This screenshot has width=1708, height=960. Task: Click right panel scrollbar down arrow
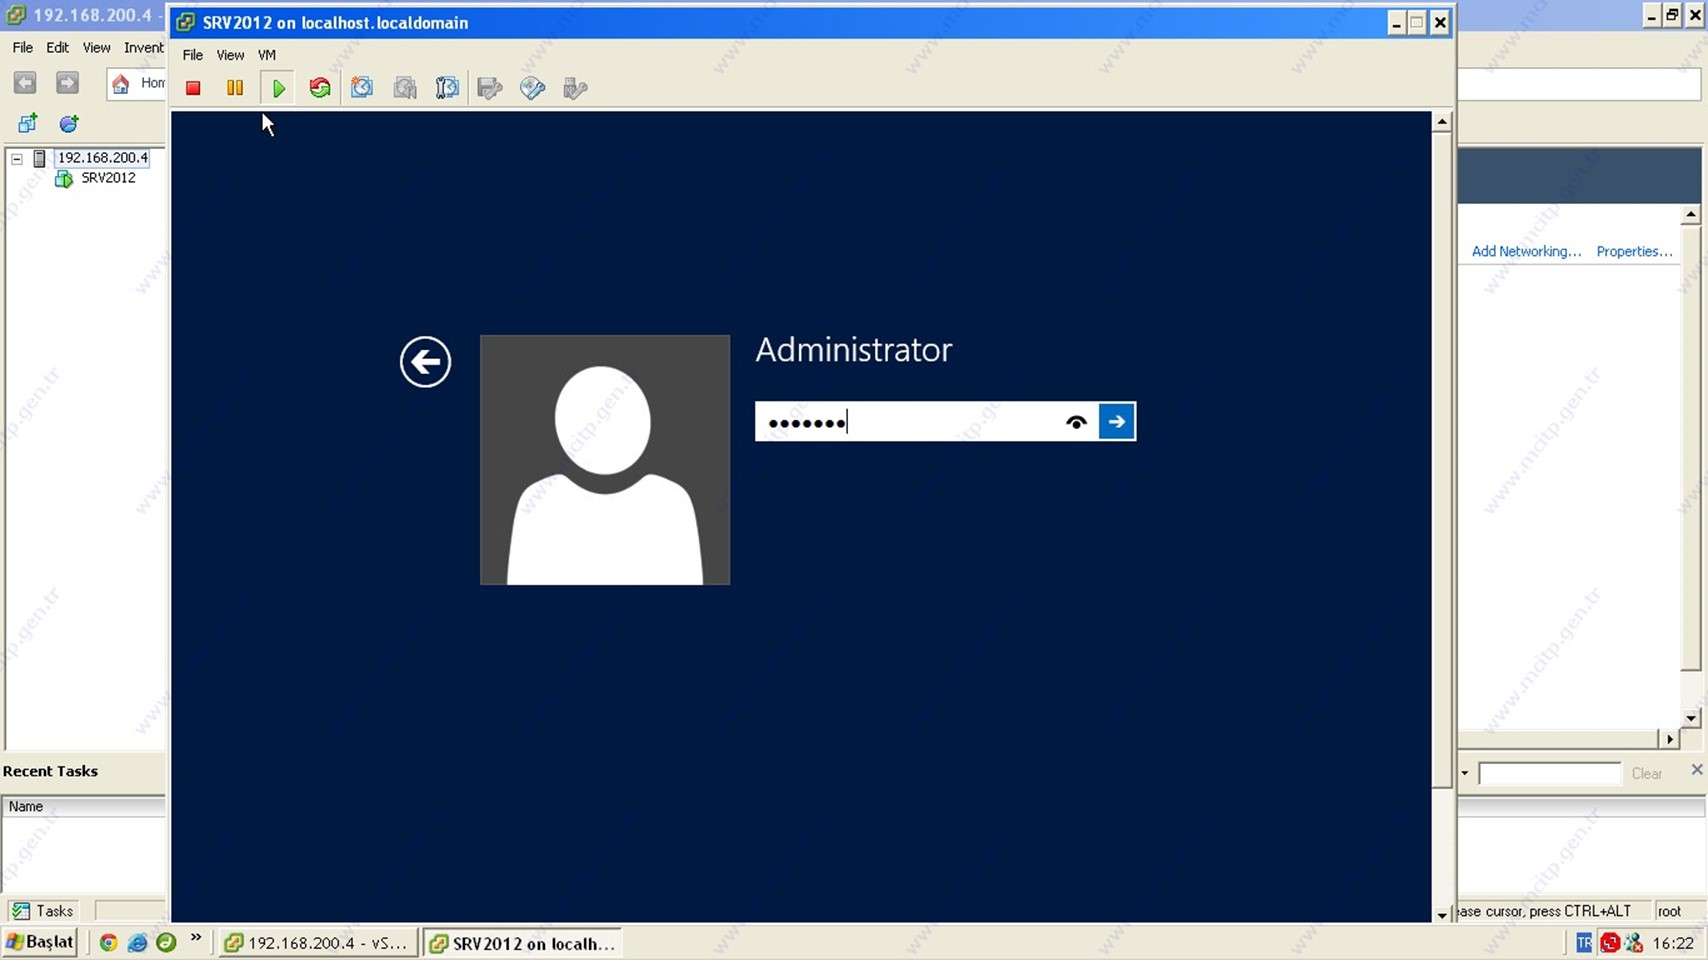[x=1690, y=718]
